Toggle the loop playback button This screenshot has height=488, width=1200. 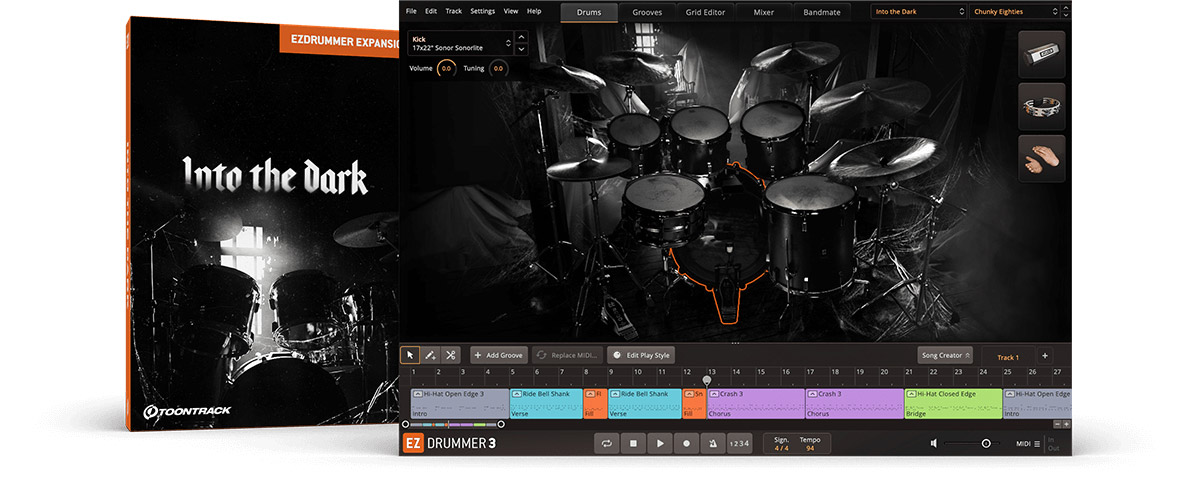606,443
